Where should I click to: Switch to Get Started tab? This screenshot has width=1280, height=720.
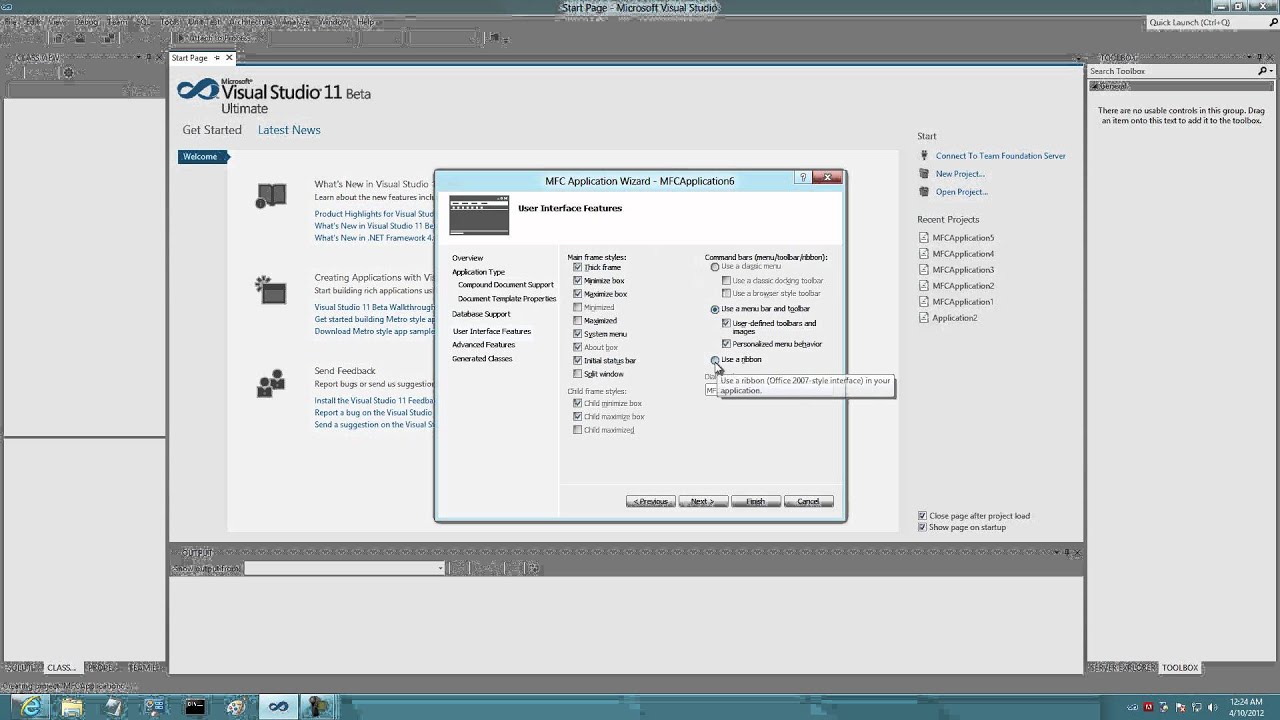pos(212,130)
